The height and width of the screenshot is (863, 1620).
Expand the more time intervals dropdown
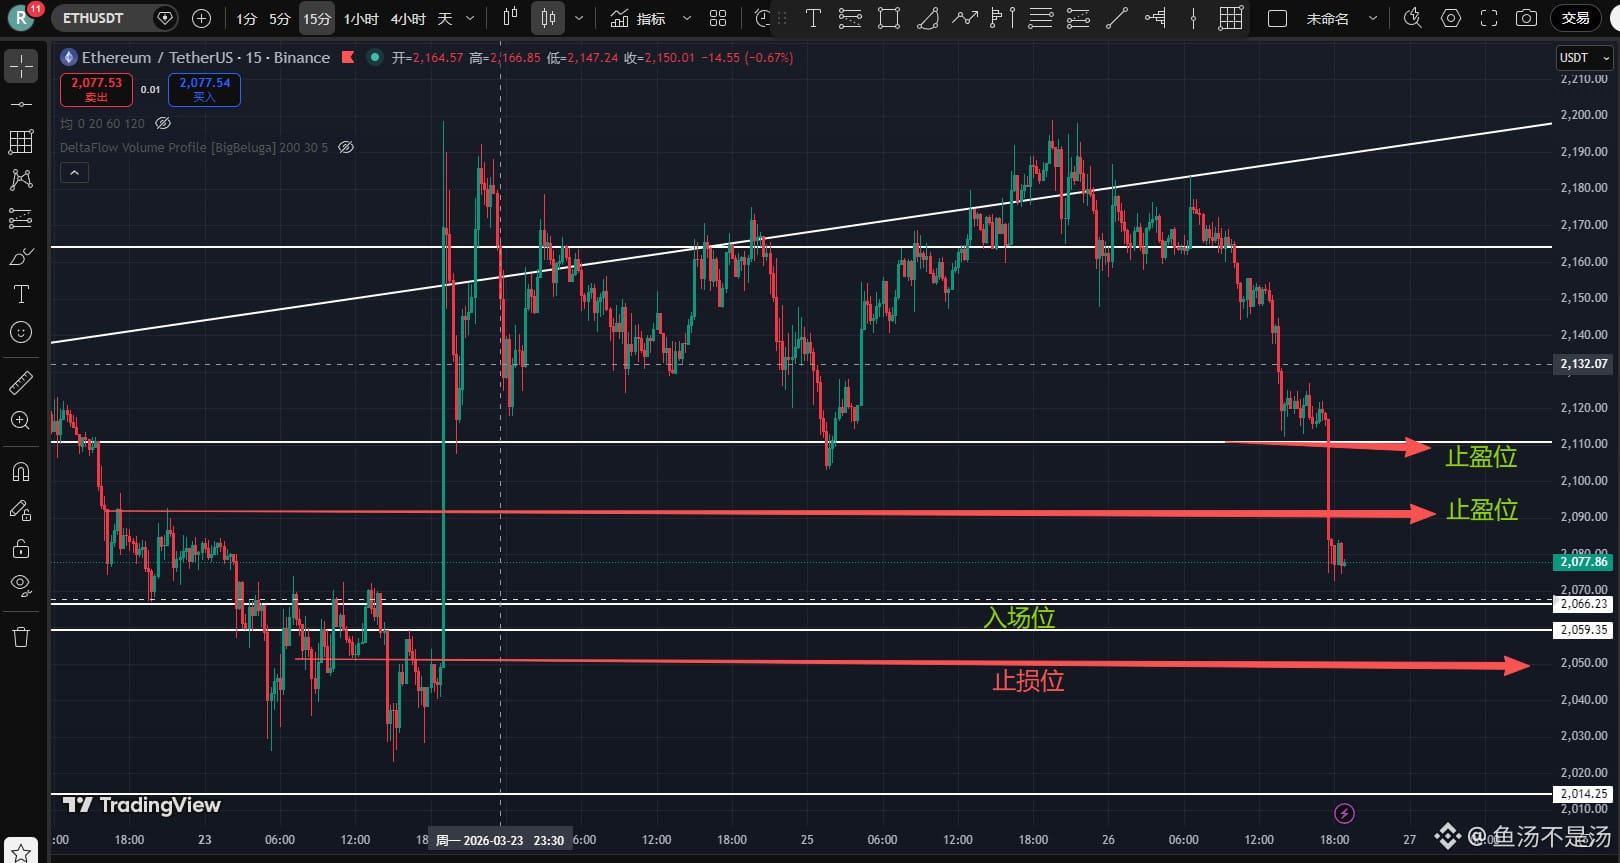470,18
